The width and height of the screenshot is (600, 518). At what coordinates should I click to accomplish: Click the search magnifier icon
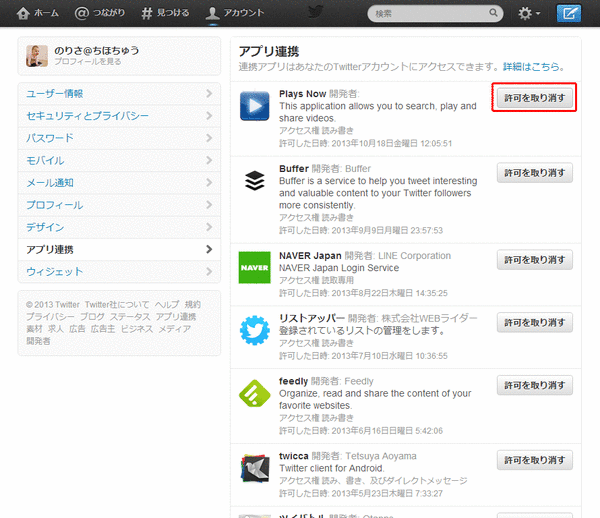coord(493,13)
